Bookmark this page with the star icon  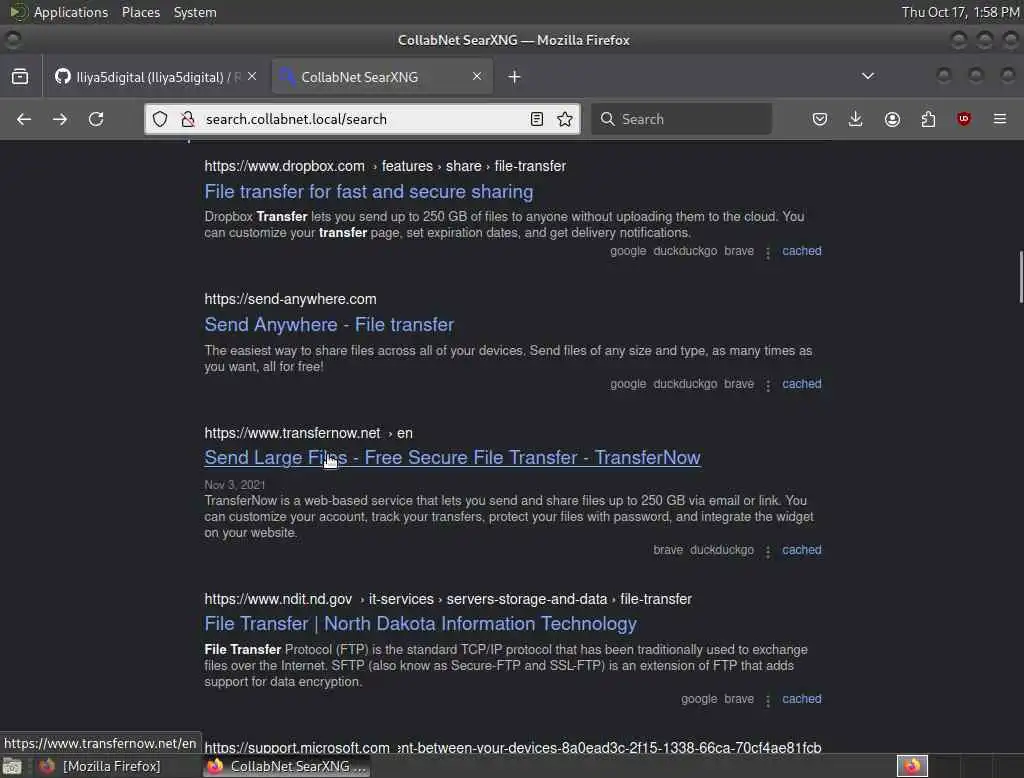[565, 119]
